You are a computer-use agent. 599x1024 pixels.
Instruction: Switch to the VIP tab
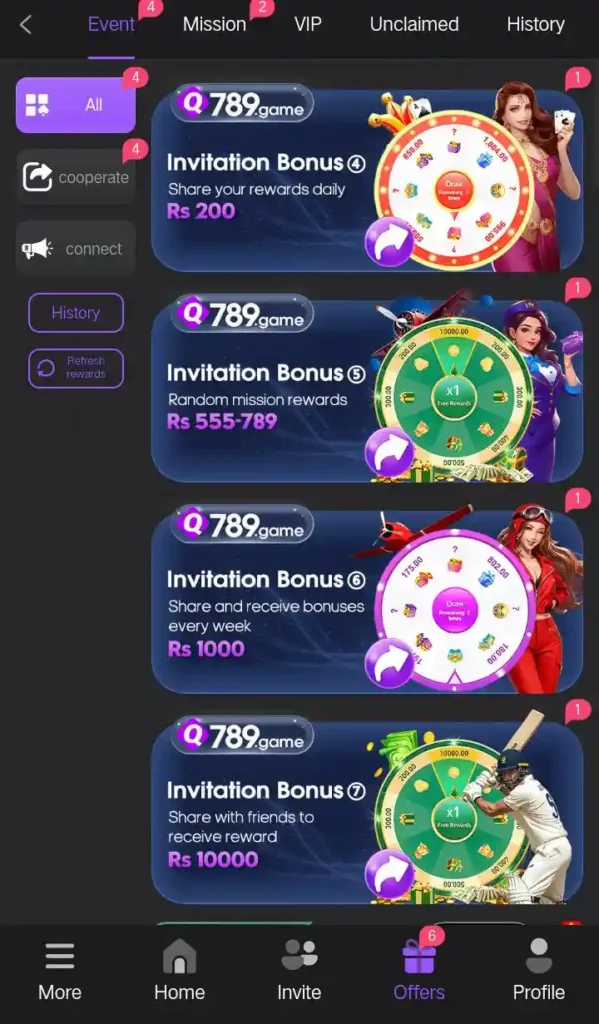[308, 25]
